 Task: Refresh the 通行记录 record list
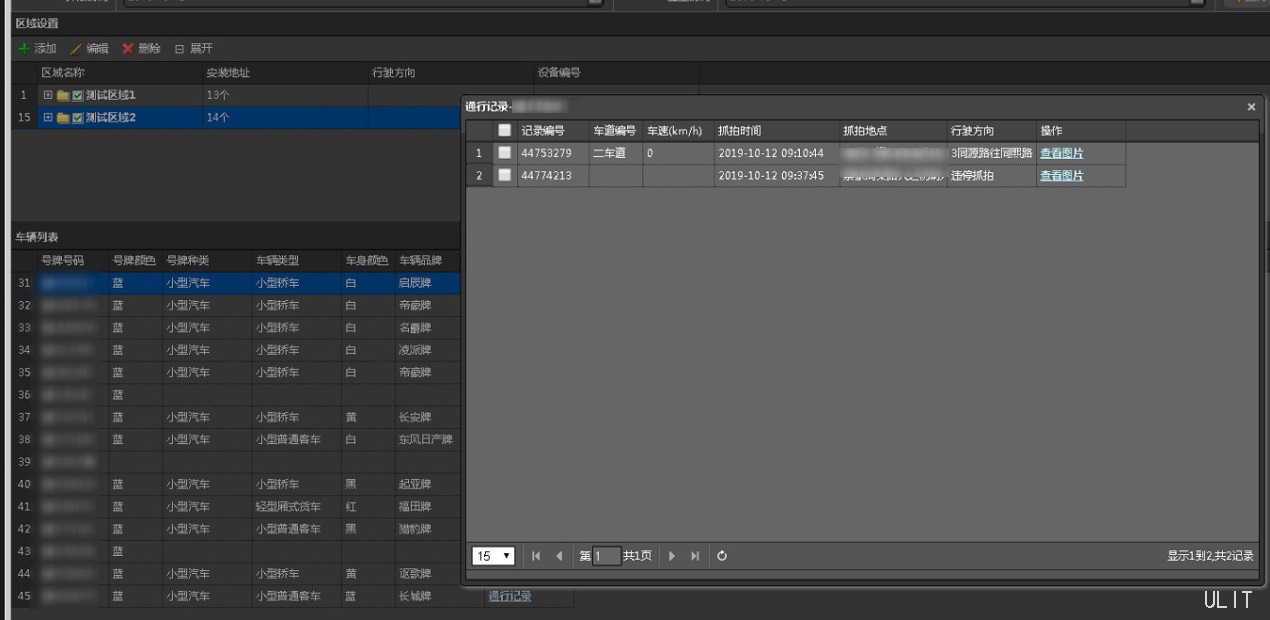722,556
